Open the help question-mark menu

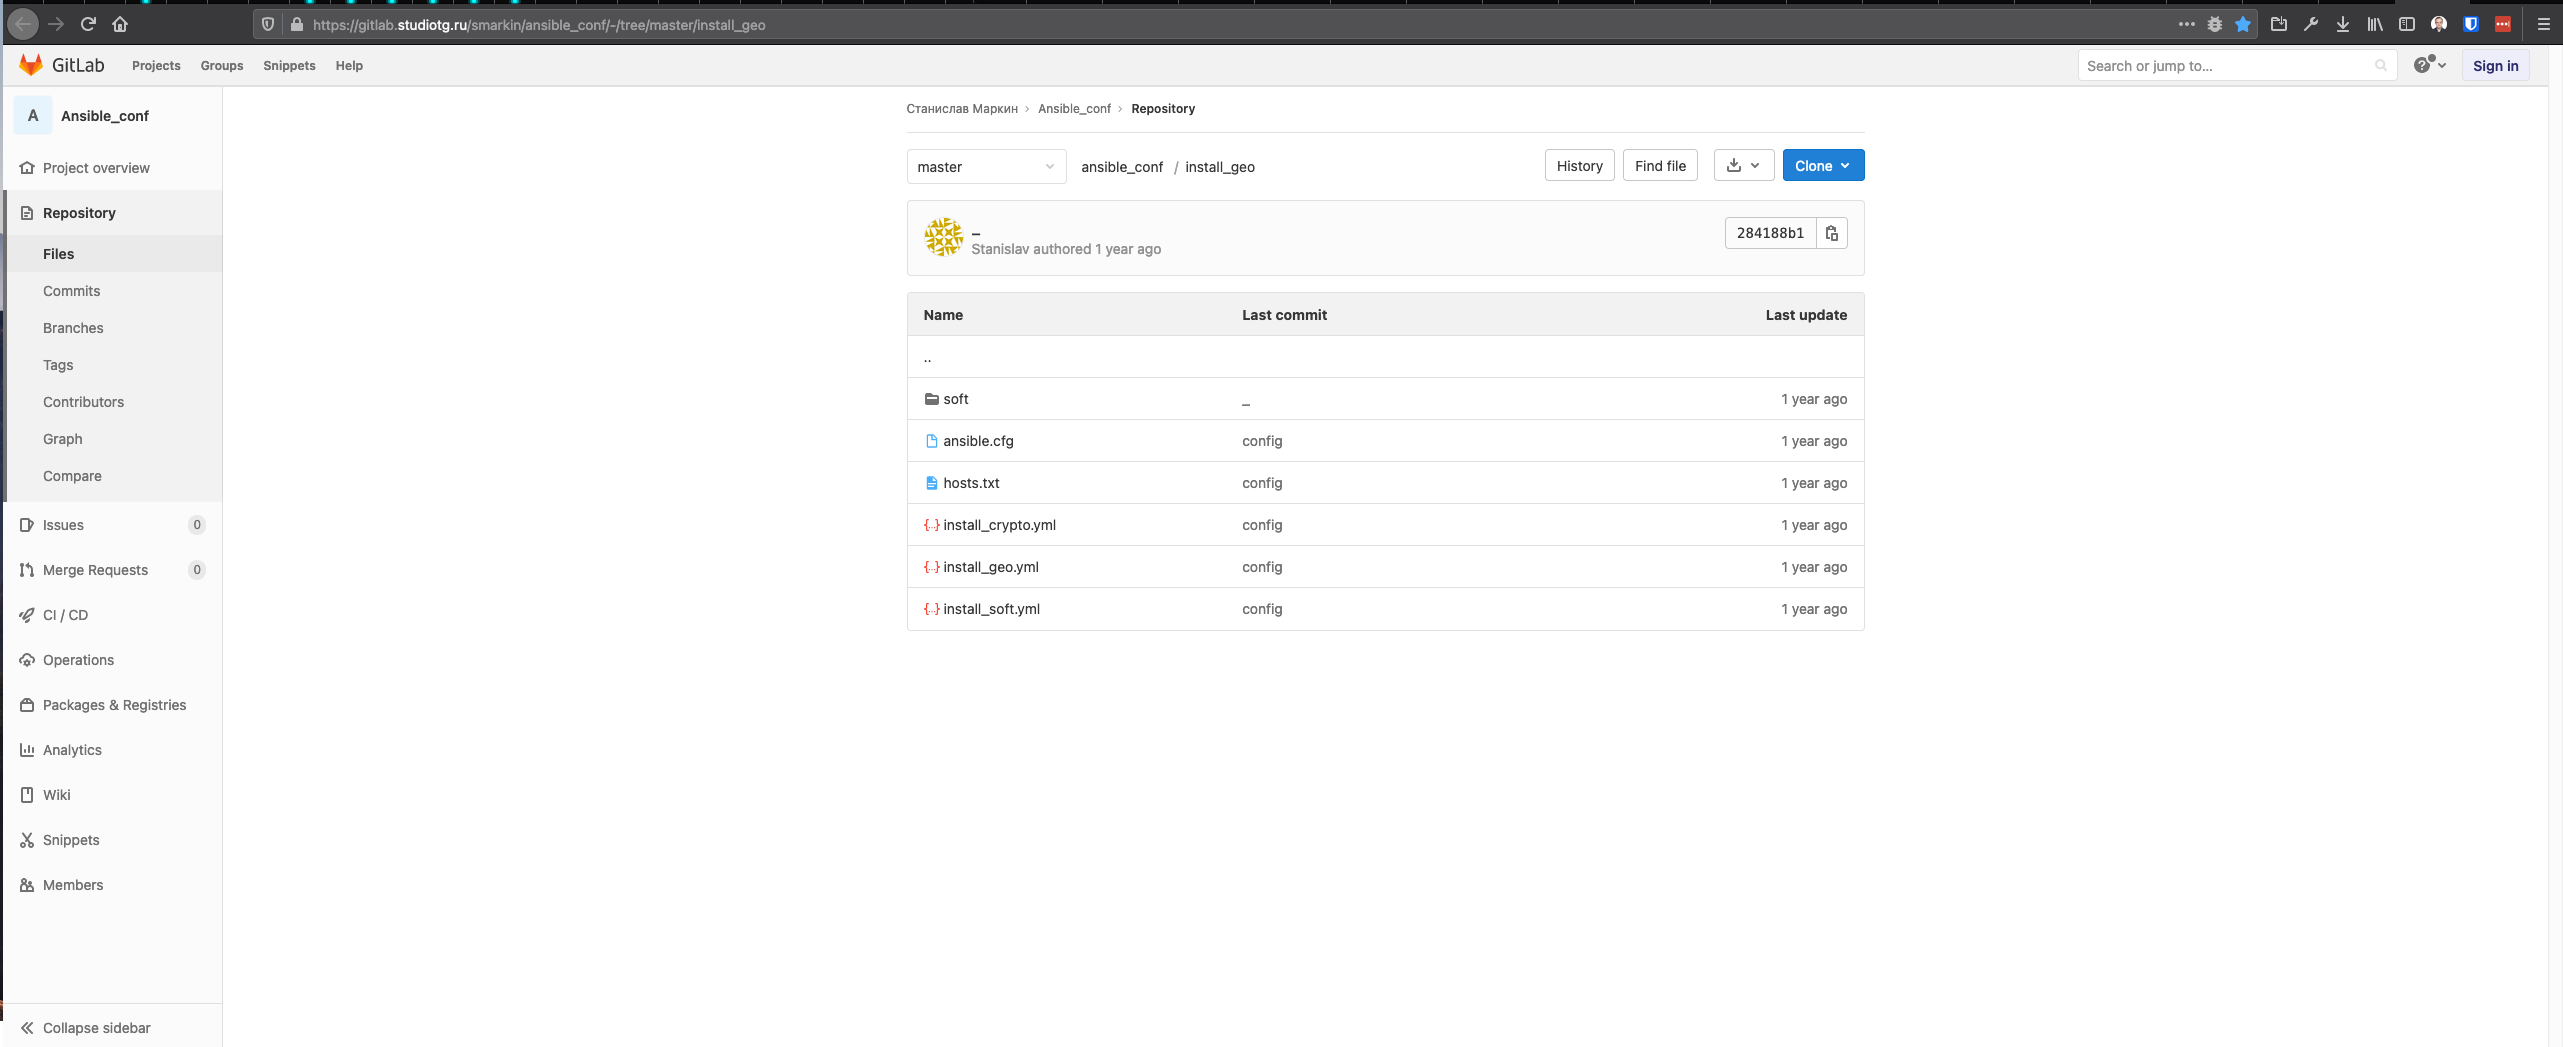2429,64
